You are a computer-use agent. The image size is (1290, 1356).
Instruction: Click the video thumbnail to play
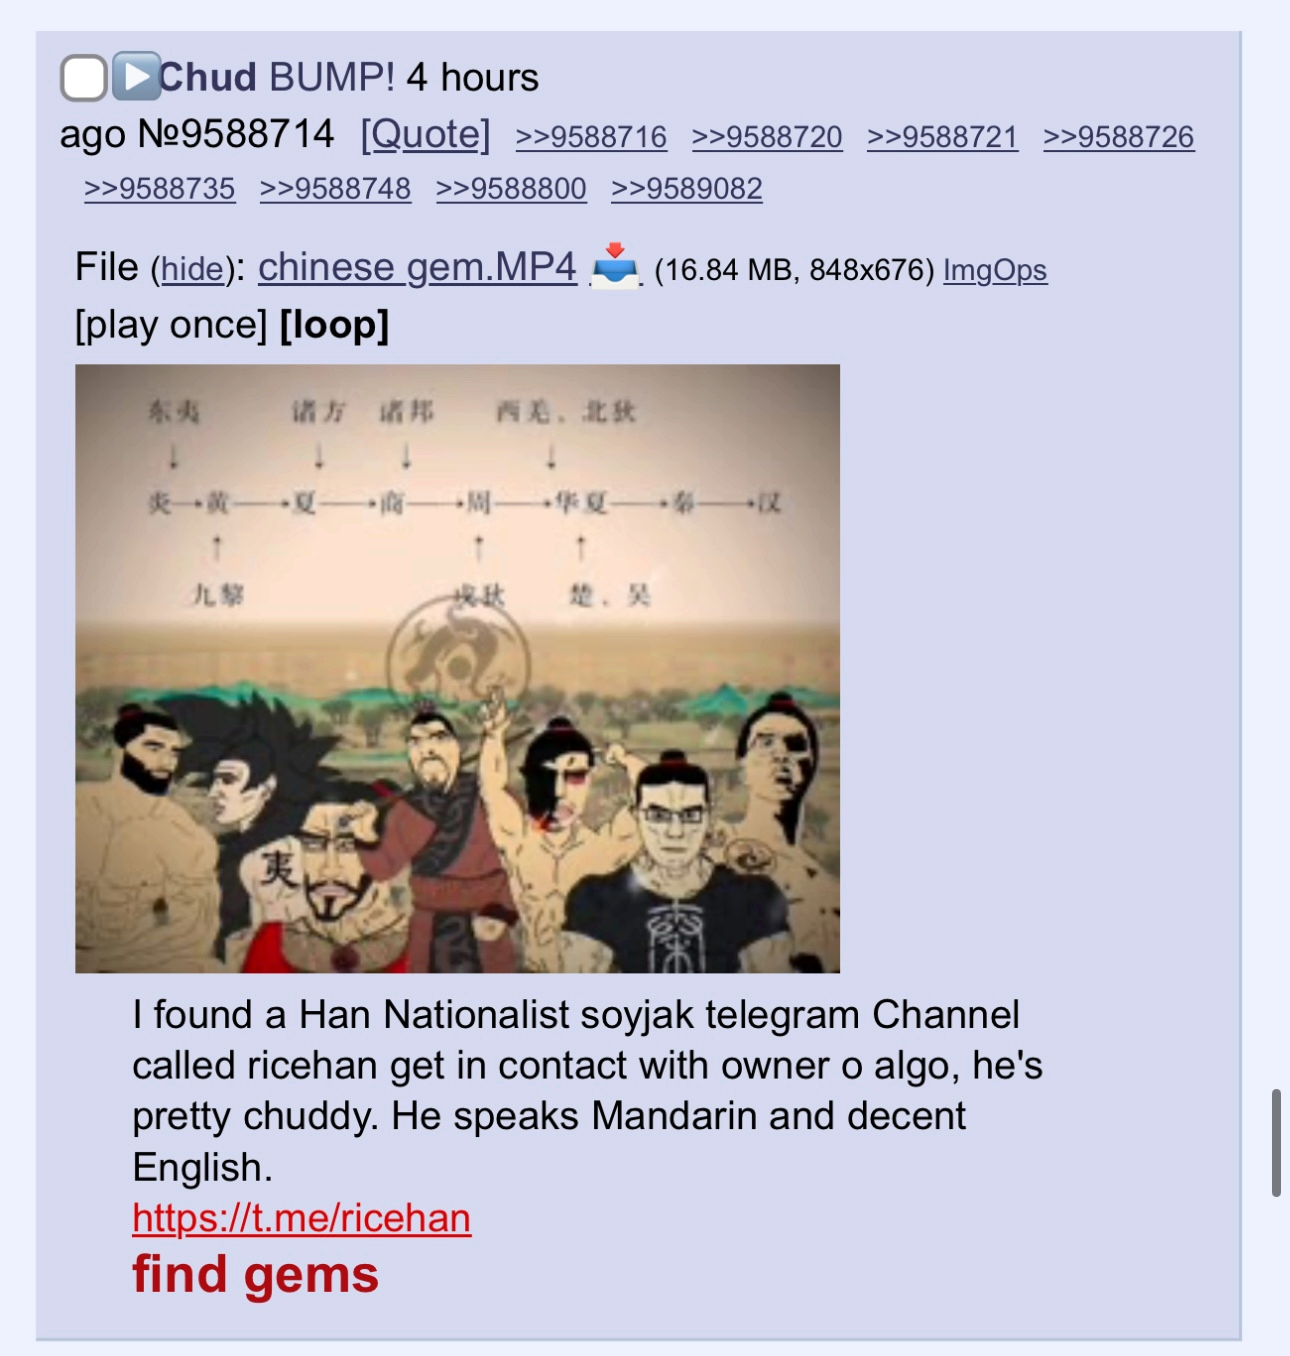(x=457, y=668)
